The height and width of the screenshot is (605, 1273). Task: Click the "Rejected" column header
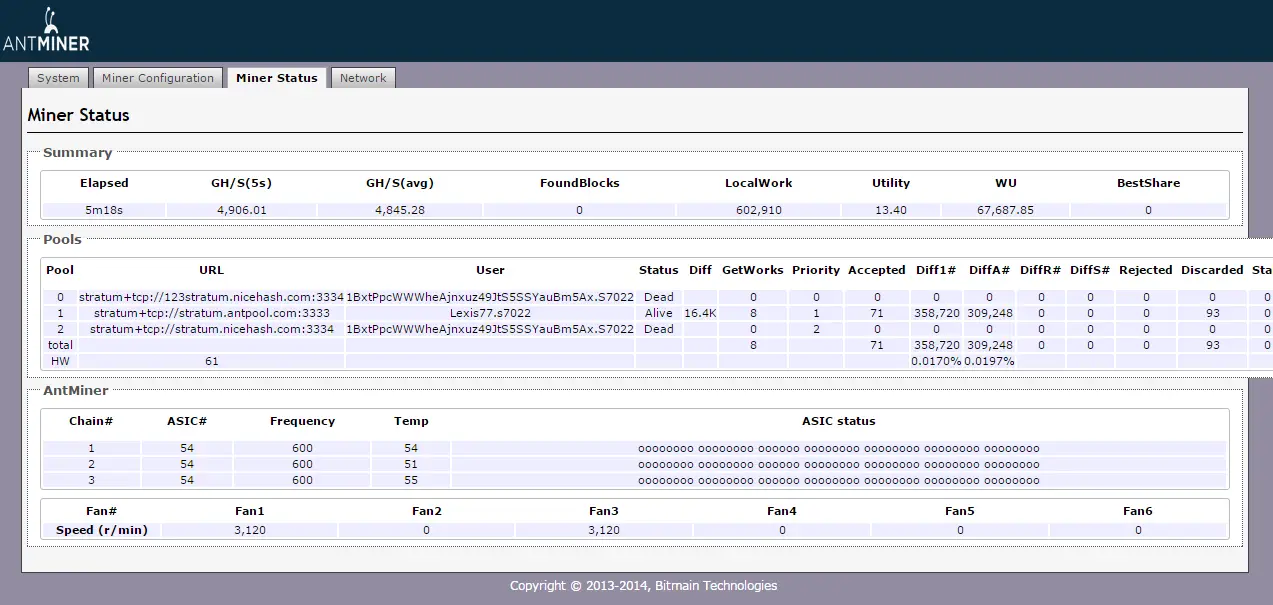[1146, 270]
